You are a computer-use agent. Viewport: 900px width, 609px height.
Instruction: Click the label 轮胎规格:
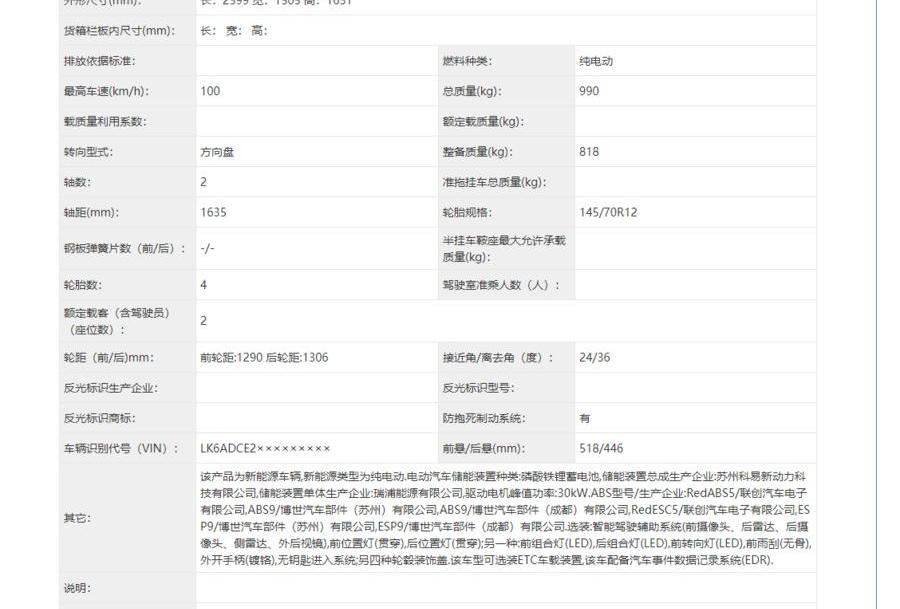pyautogui.click(x=467, y=212)
